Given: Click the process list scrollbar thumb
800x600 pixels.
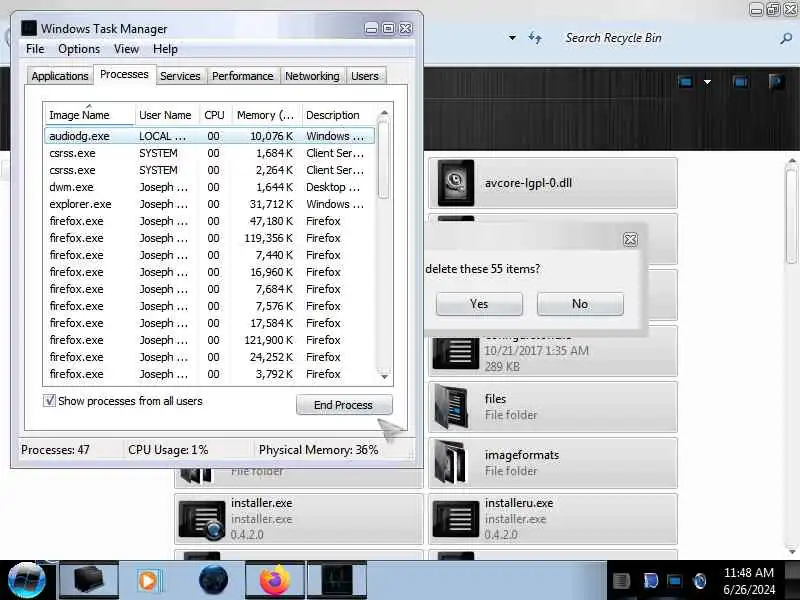Looking at the screenshot, I should (x=384, y=158).
